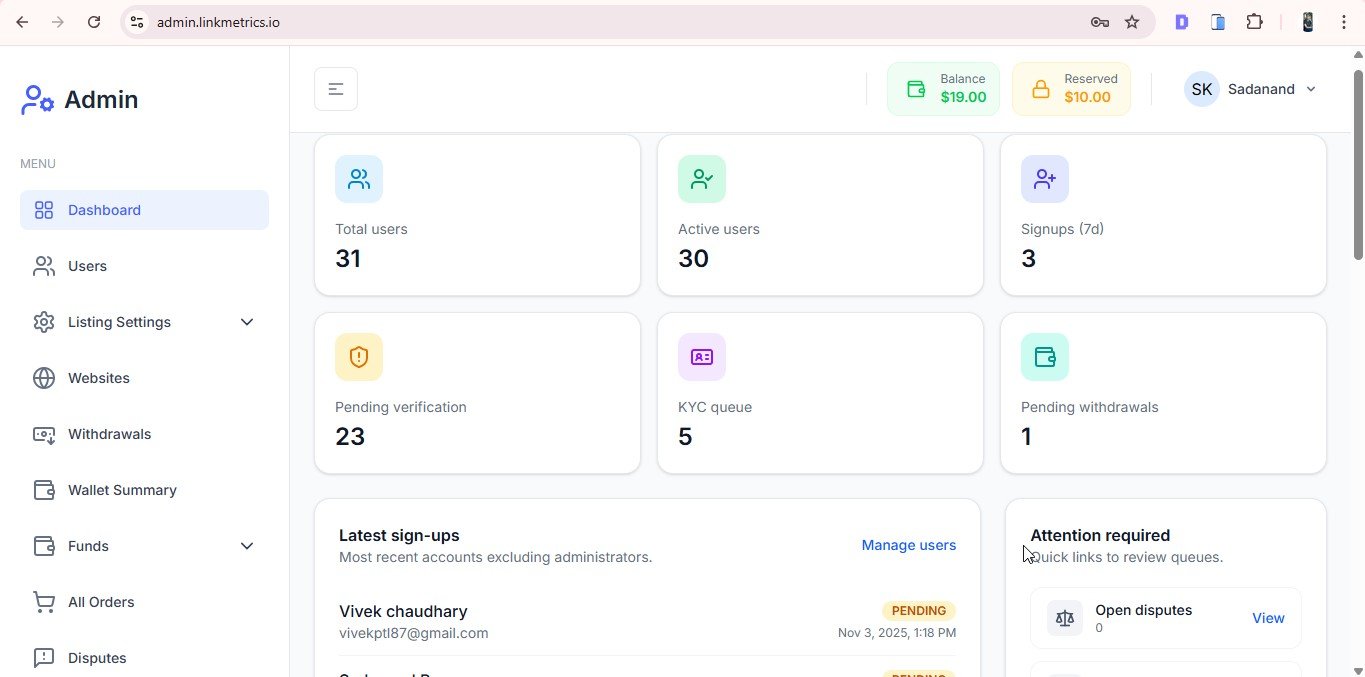Viewport: 1365px width, 677px height.
Task: Click the Active users checkmark icon
Action: (702, 179)
